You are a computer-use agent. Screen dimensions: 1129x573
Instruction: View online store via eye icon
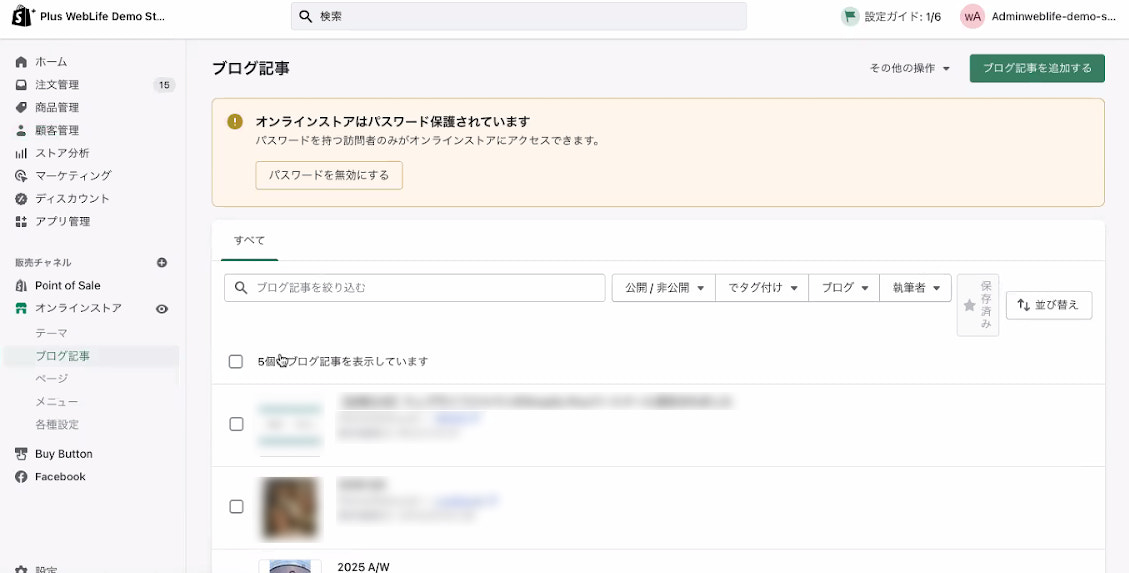[162, 309]
